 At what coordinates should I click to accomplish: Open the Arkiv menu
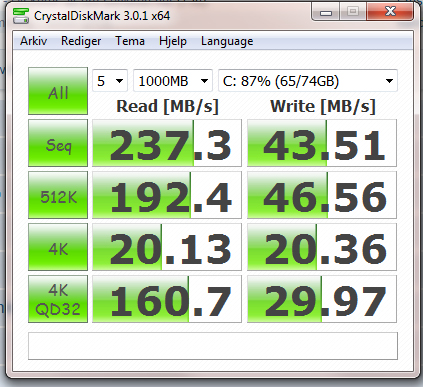33,41
